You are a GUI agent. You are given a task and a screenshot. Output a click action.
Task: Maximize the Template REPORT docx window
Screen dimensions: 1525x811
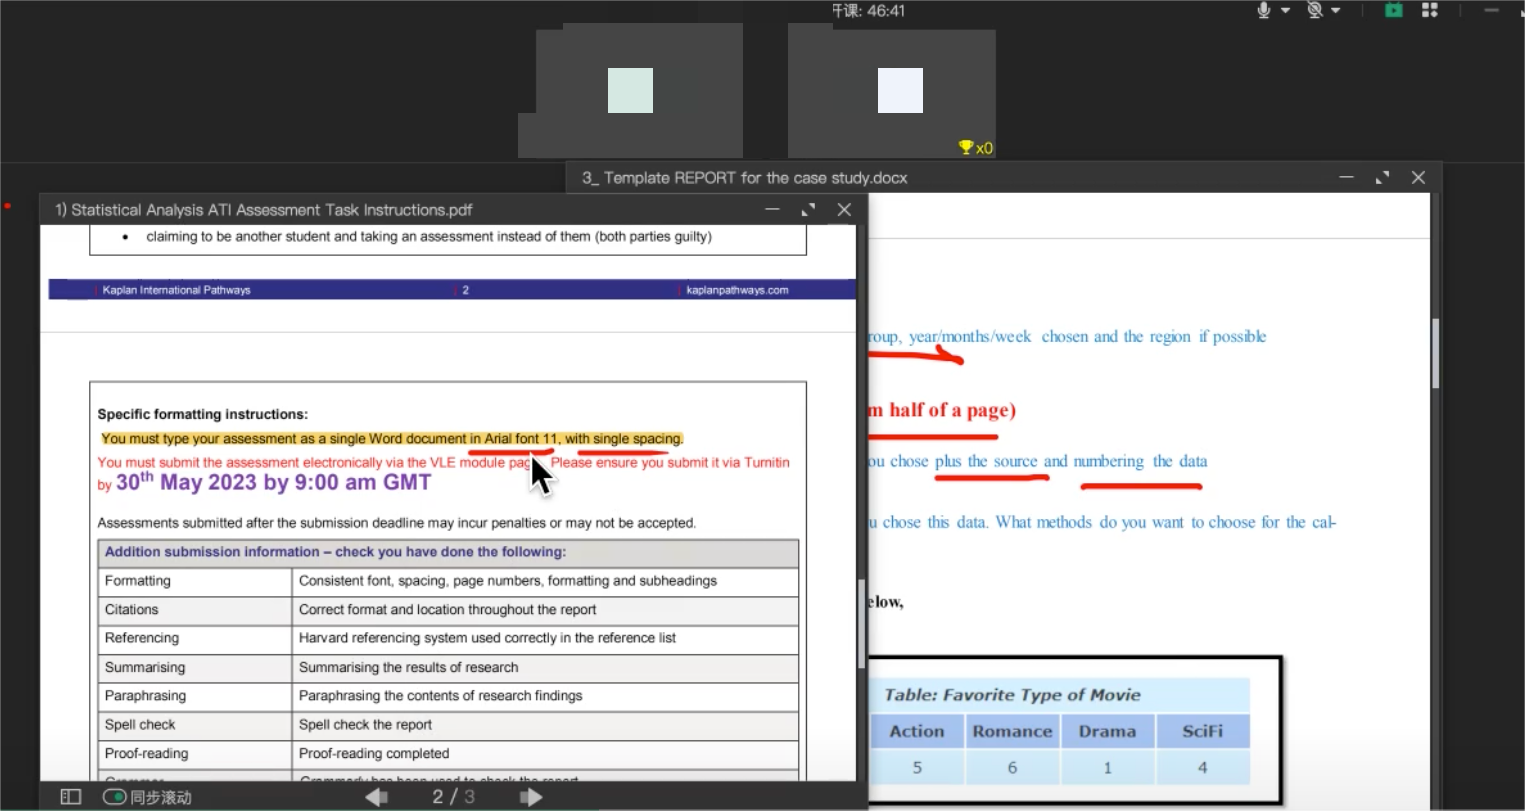(1382, 178)
